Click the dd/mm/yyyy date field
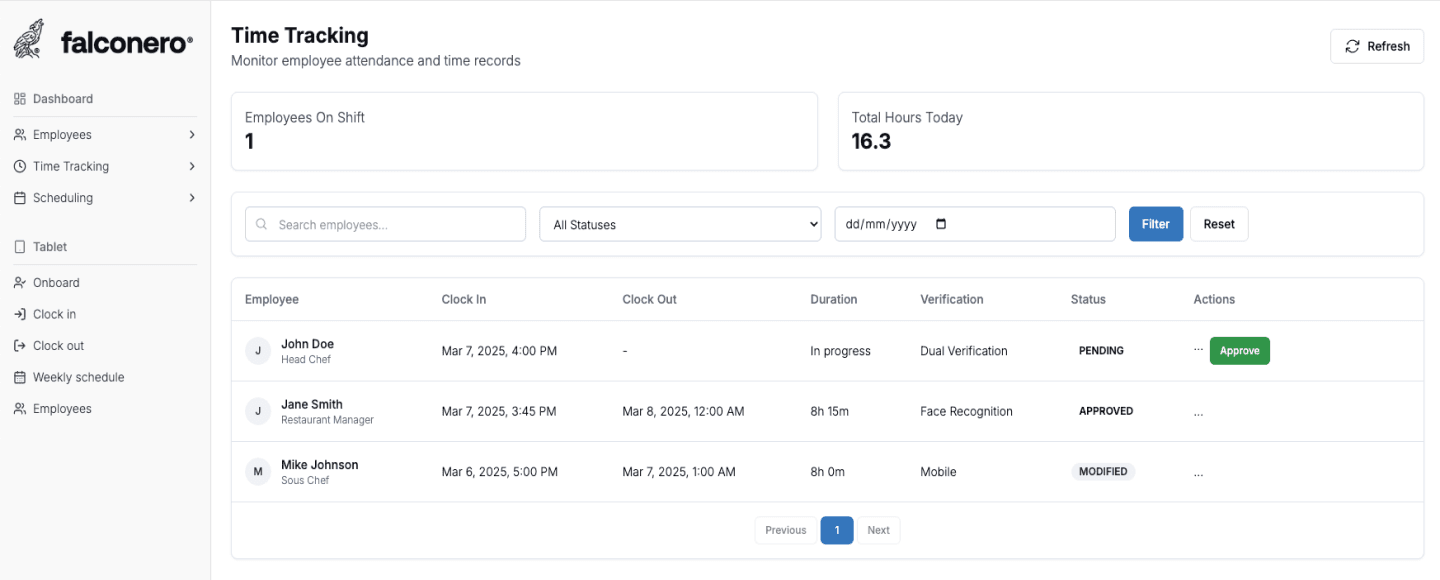This screenshot has height=580, width=1440. tap(975, 224)
